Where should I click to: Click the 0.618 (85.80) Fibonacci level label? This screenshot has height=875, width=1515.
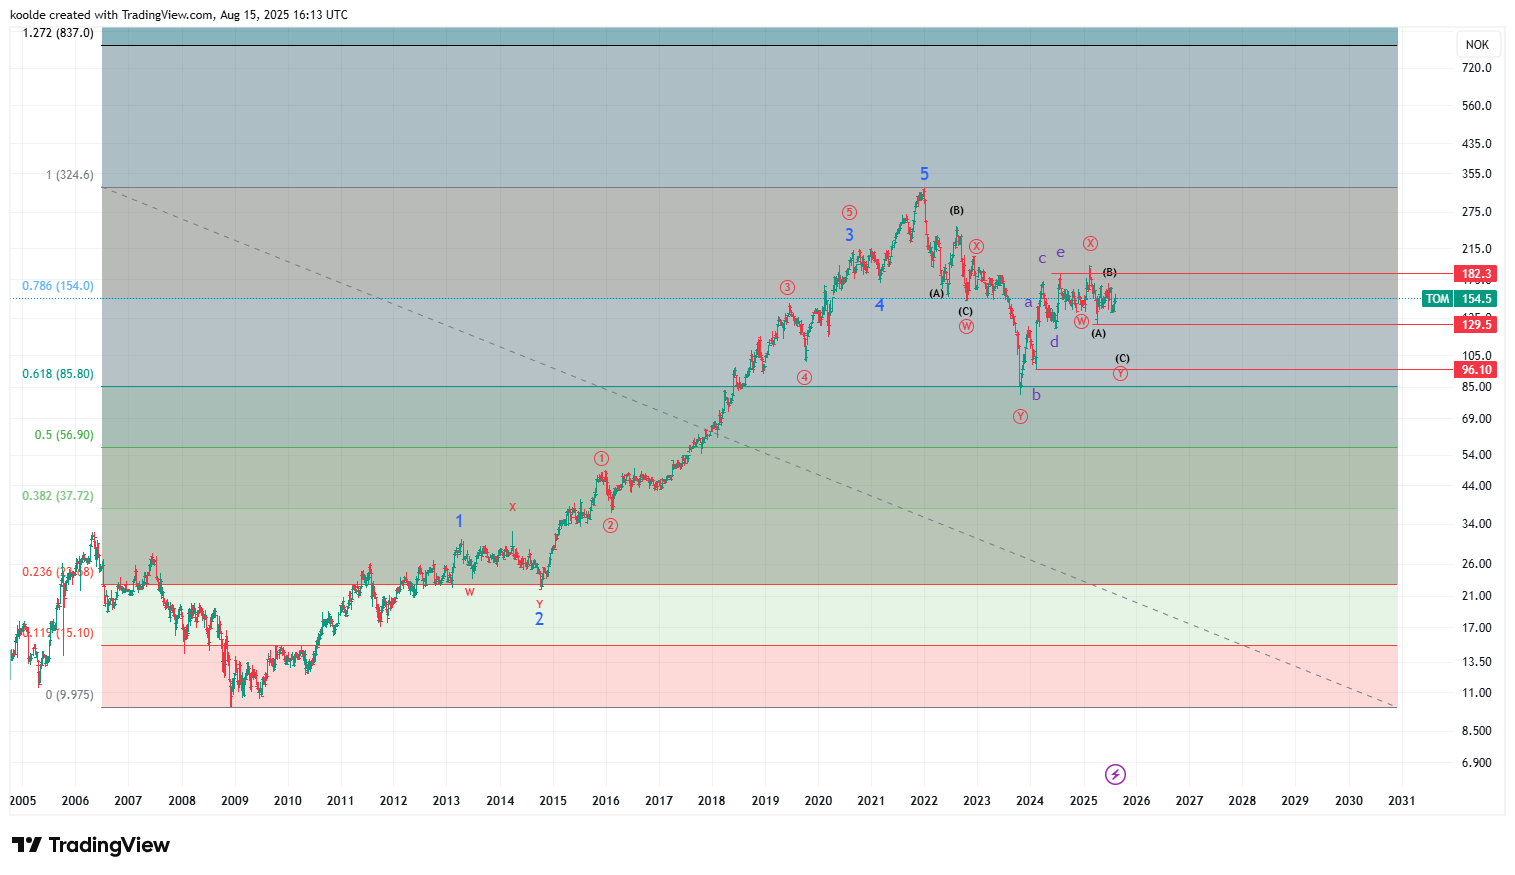click(58, 374)
